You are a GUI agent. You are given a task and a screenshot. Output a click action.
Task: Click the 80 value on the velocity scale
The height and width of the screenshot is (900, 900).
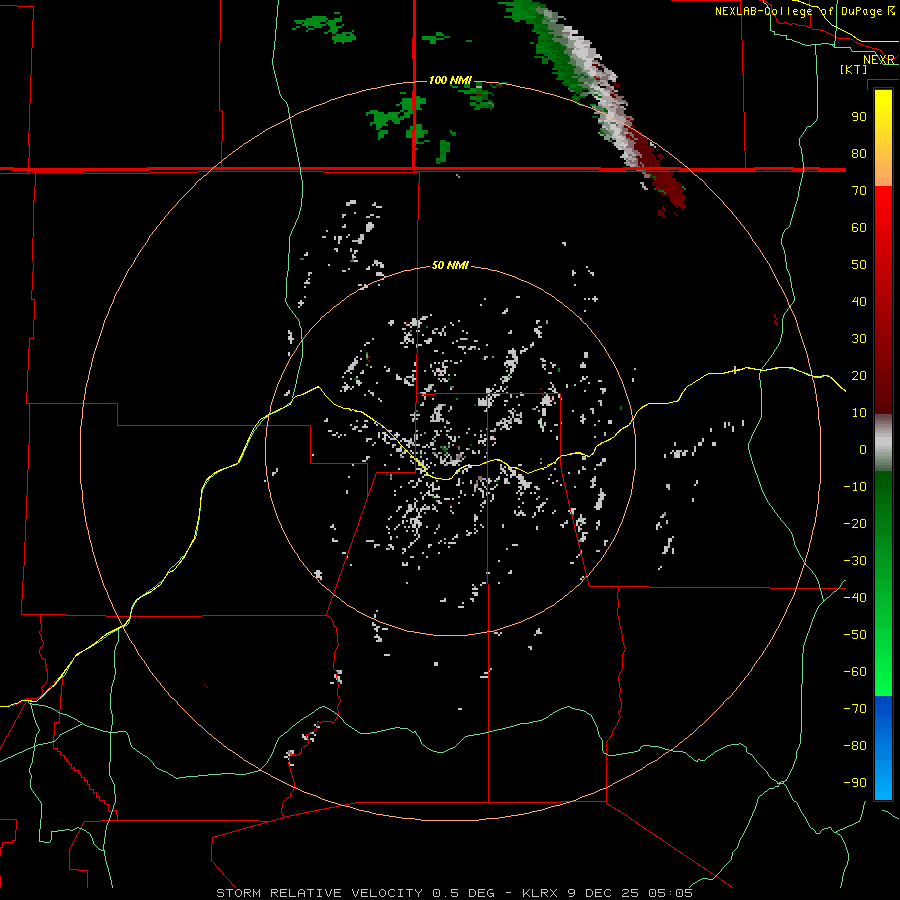click(x=859, y=153)
